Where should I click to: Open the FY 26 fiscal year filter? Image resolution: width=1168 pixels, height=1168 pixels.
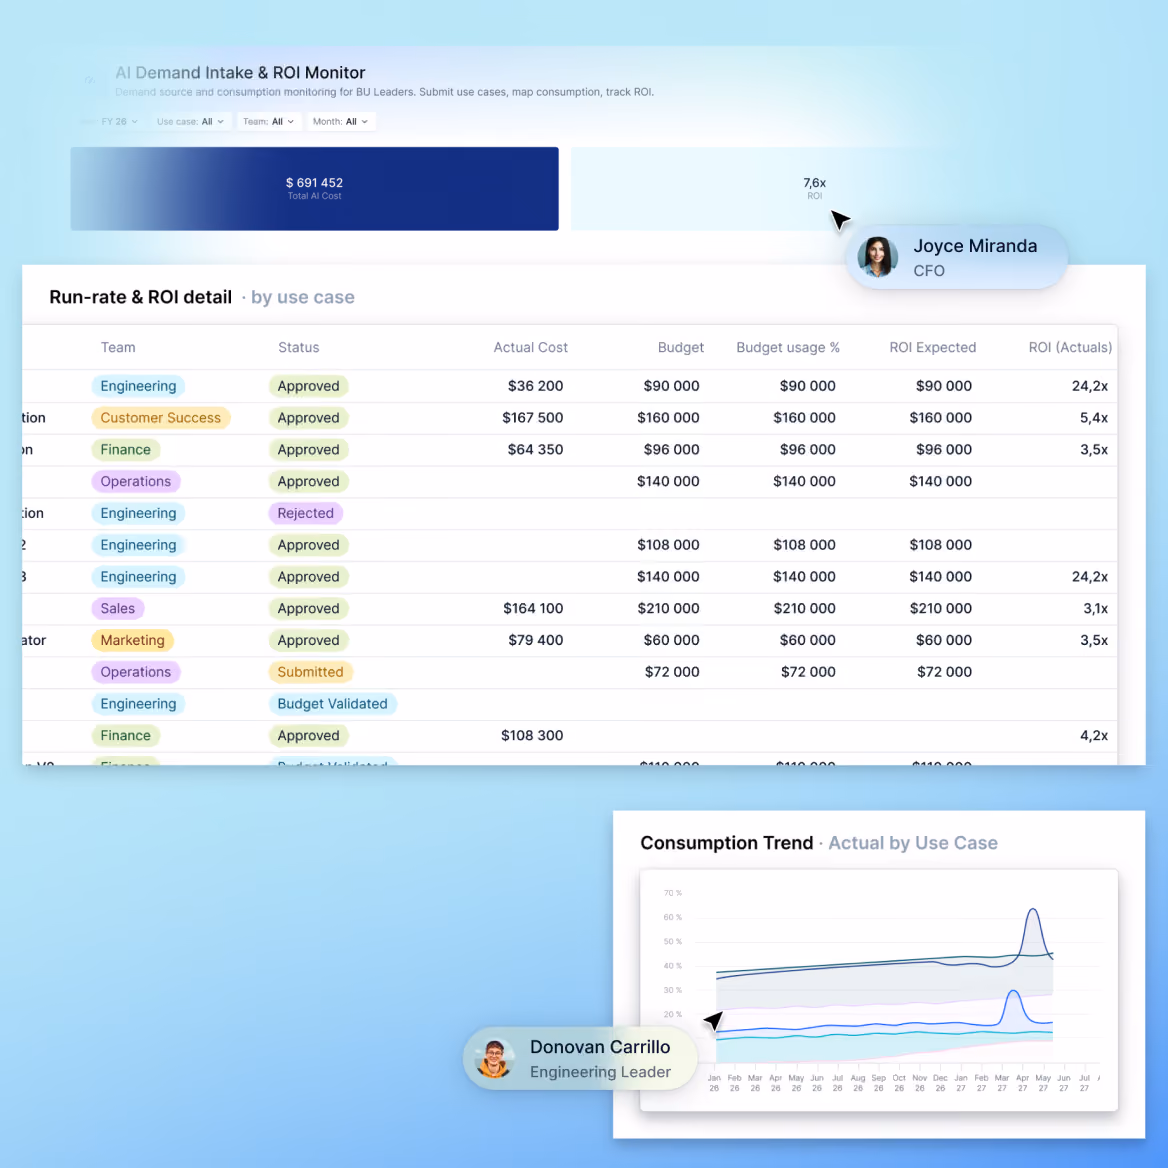pos(119,121)
